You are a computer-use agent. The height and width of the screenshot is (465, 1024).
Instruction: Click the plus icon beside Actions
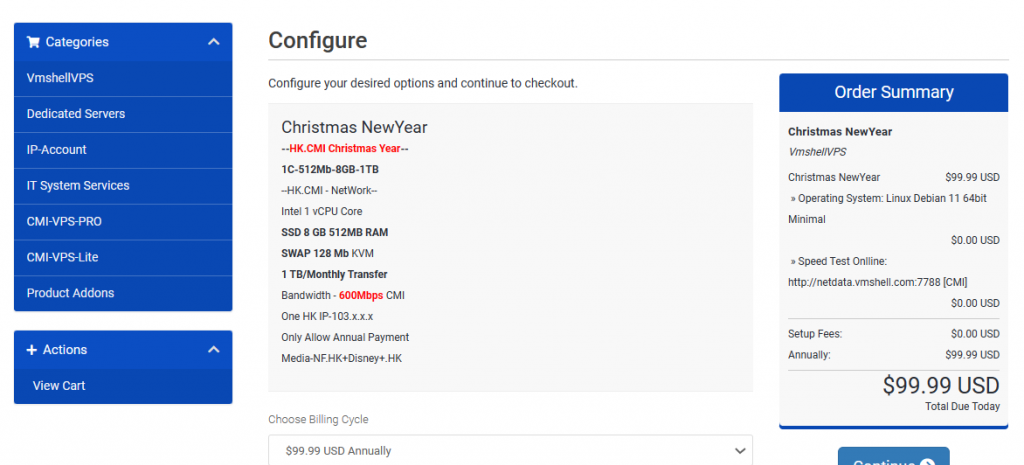click(x=31, y=350)
